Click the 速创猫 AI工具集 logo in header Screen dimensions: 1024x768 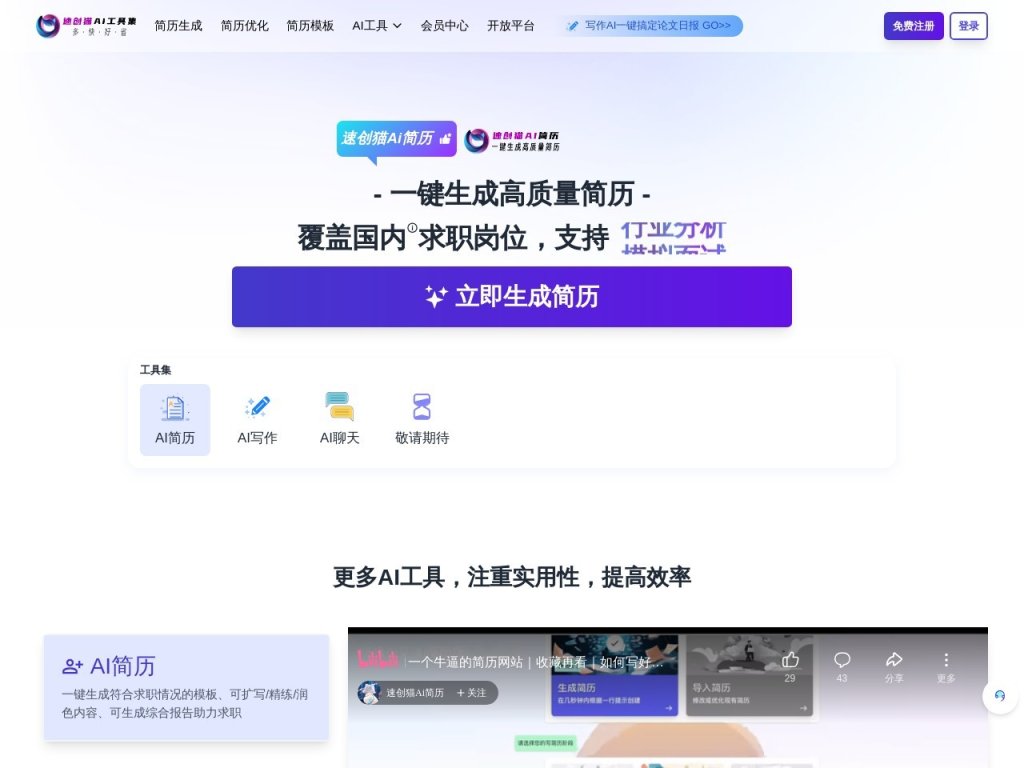[x=86, y=26]
